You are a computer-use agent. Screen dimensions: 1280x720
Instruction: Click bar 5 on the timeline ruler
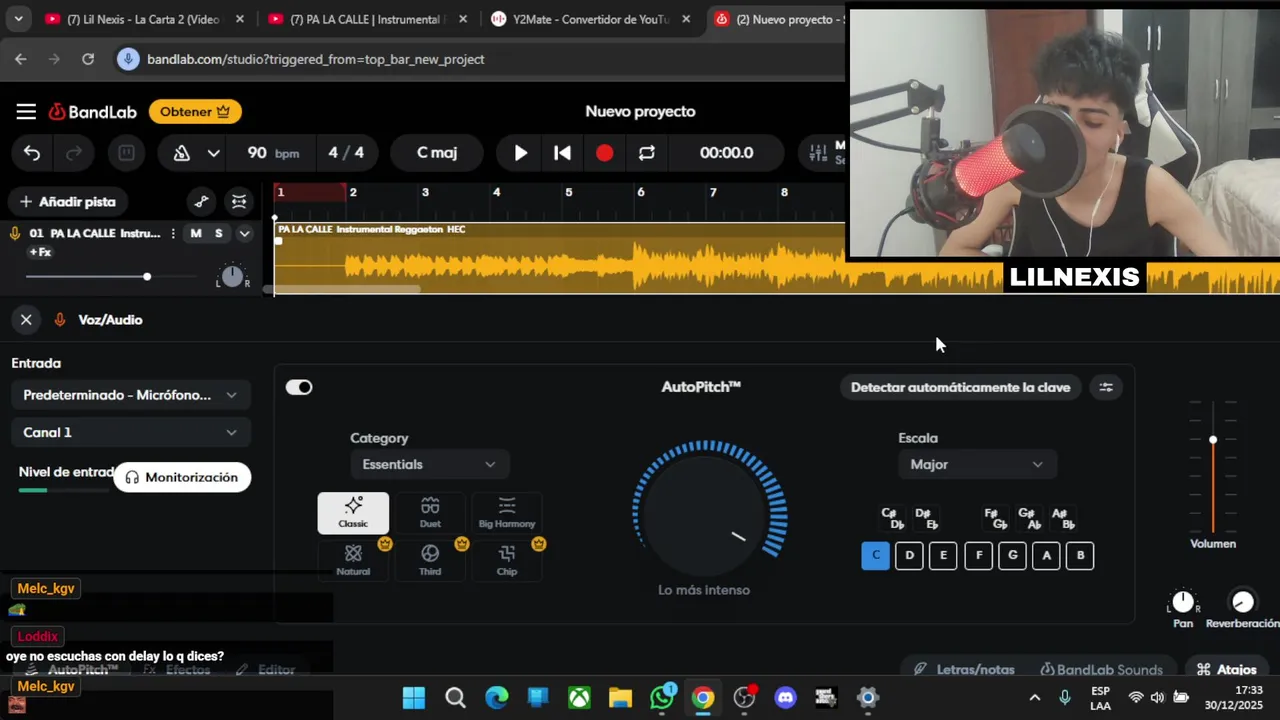click(x=569, y=192)
